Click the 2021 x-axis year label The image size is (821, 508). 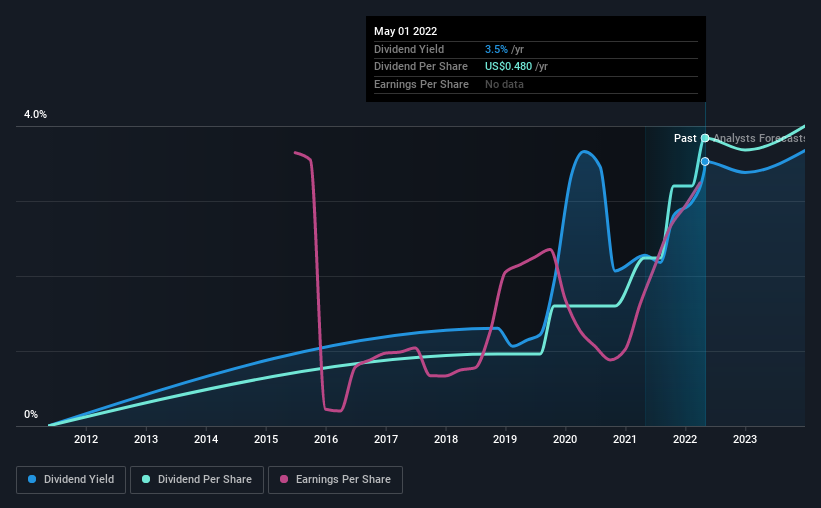pyautogui.click(x=625, y=439)
